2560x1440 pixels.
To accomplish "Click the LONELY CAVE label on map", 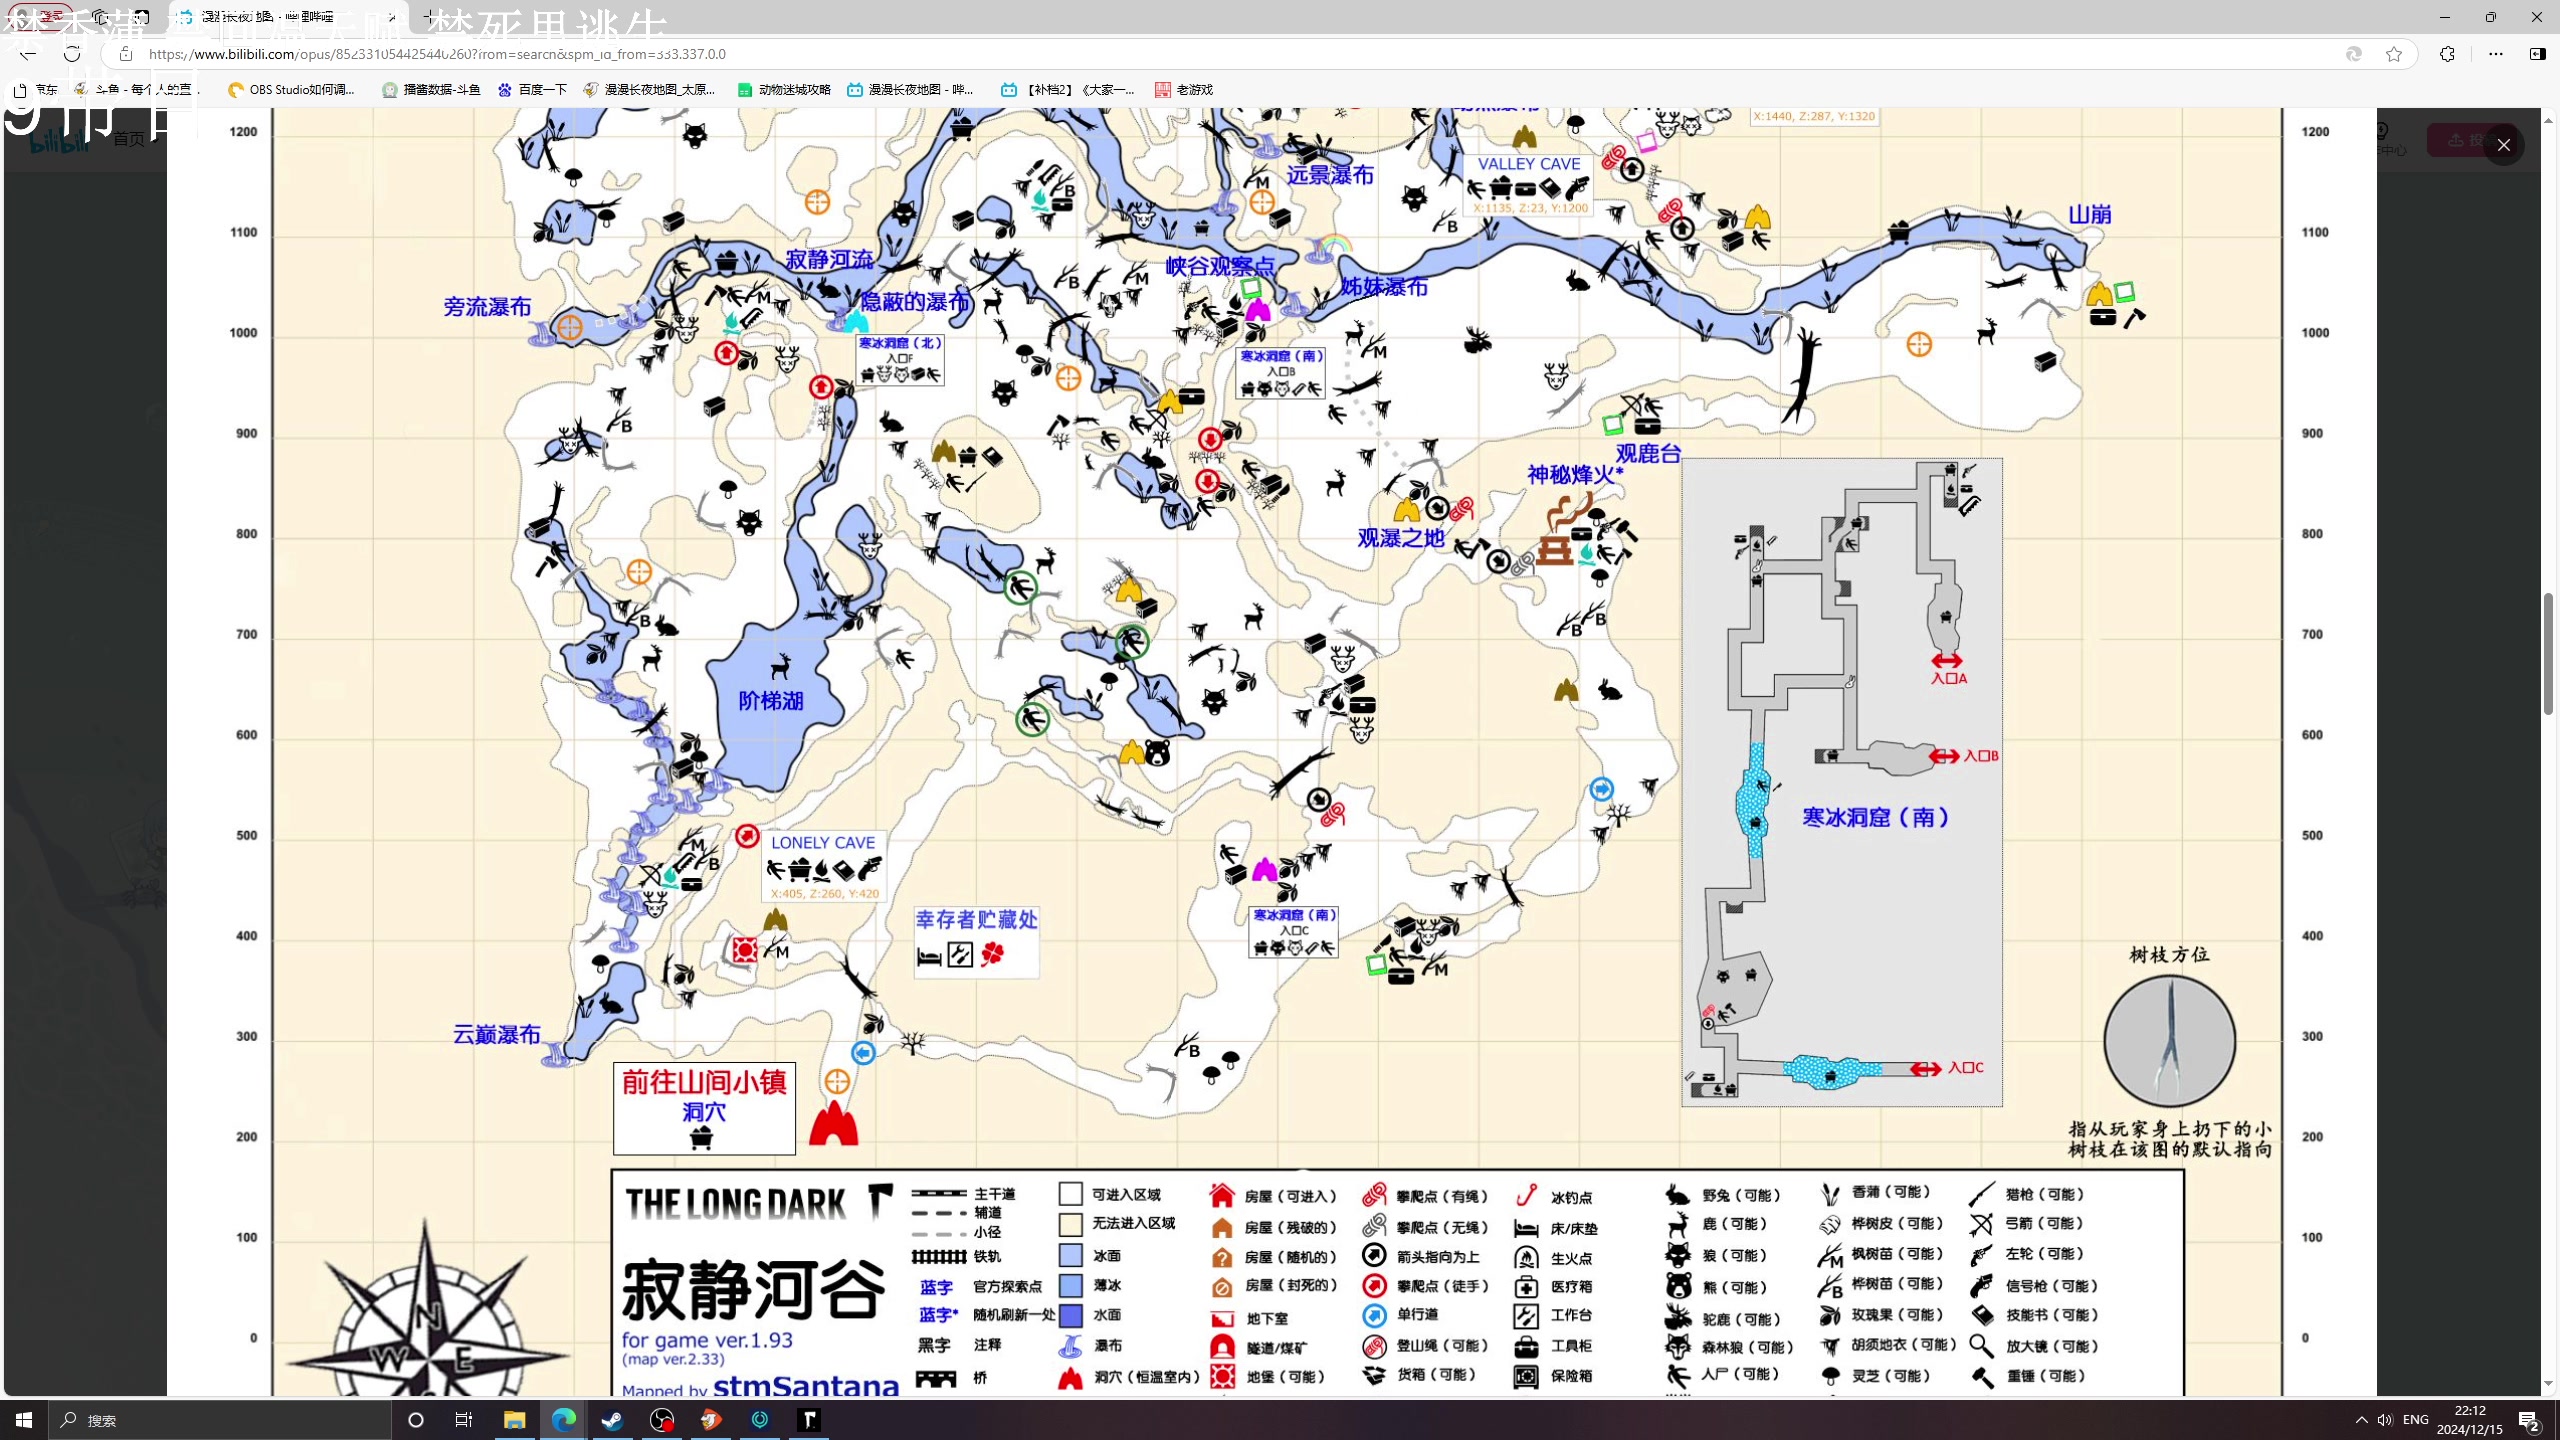I will (x=823, y=843).
